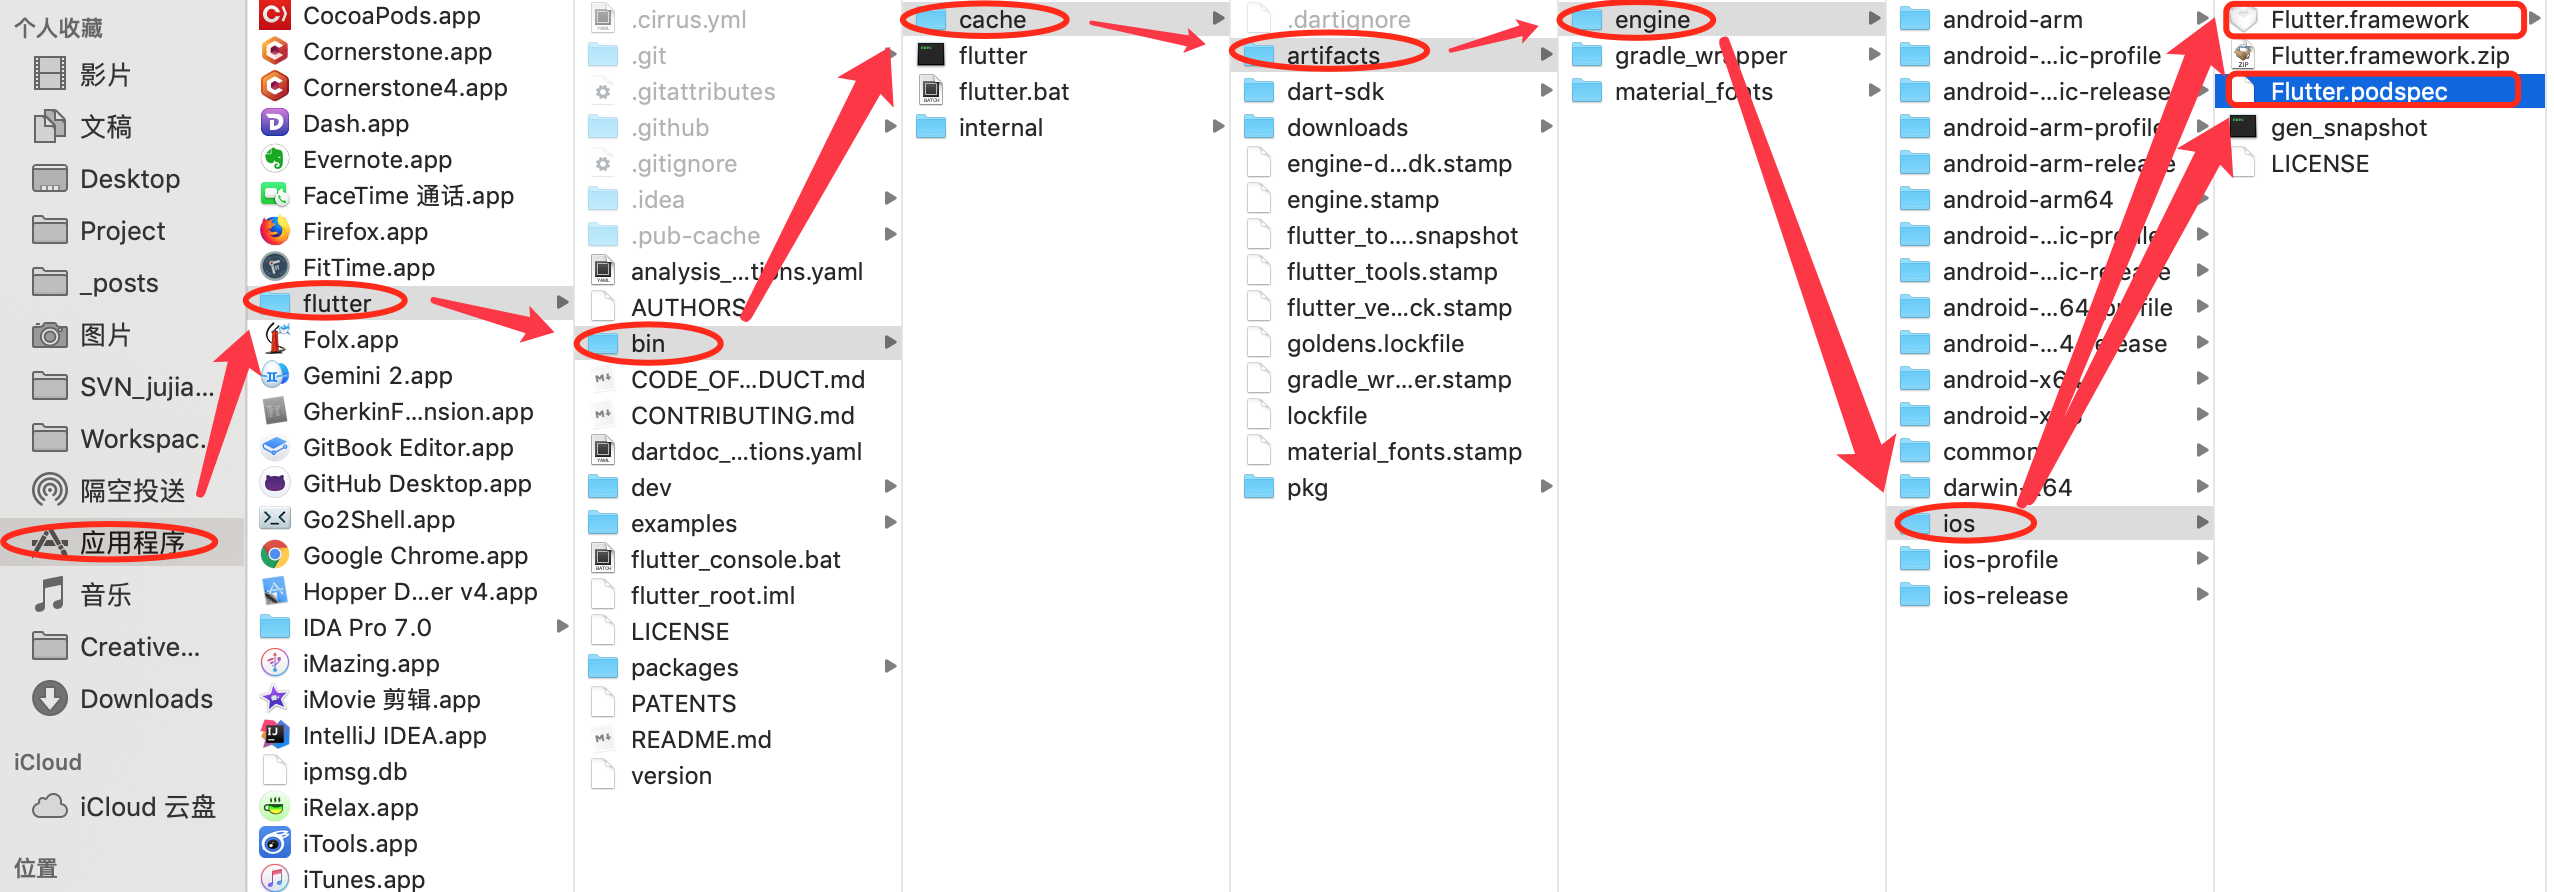Select 音乐 in the sidebar

coord(122,594)
